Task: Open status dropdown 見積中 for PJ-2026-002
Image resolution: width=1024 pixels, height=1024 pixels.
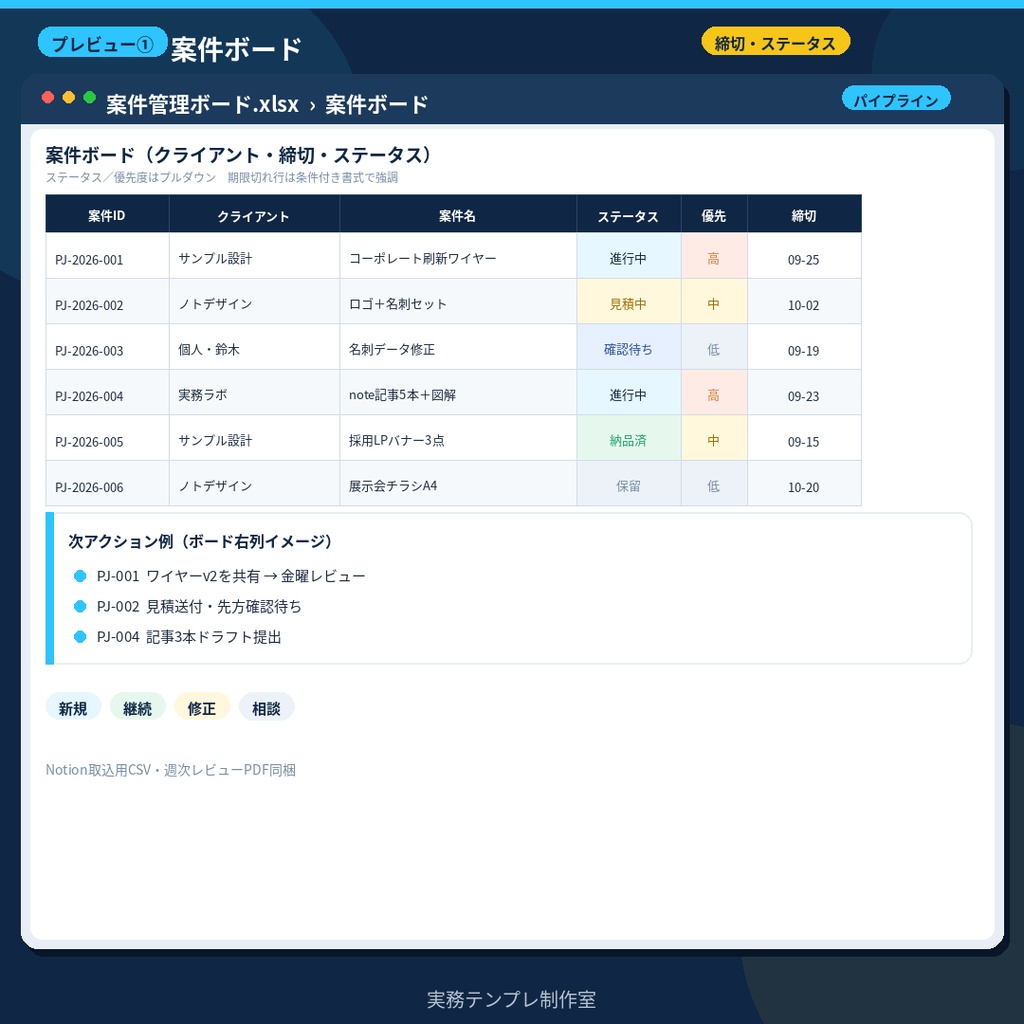Action: (628, 302)
